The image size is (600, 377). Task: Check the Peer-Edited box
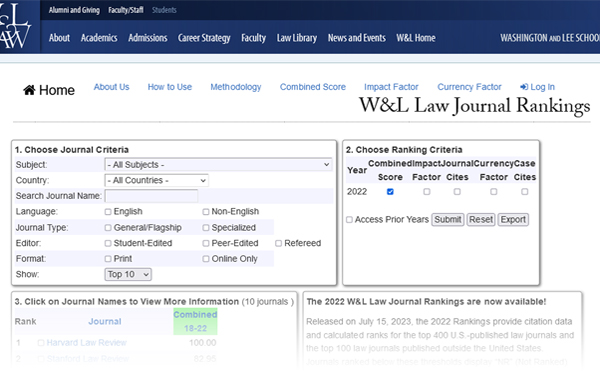click(206, 243)
